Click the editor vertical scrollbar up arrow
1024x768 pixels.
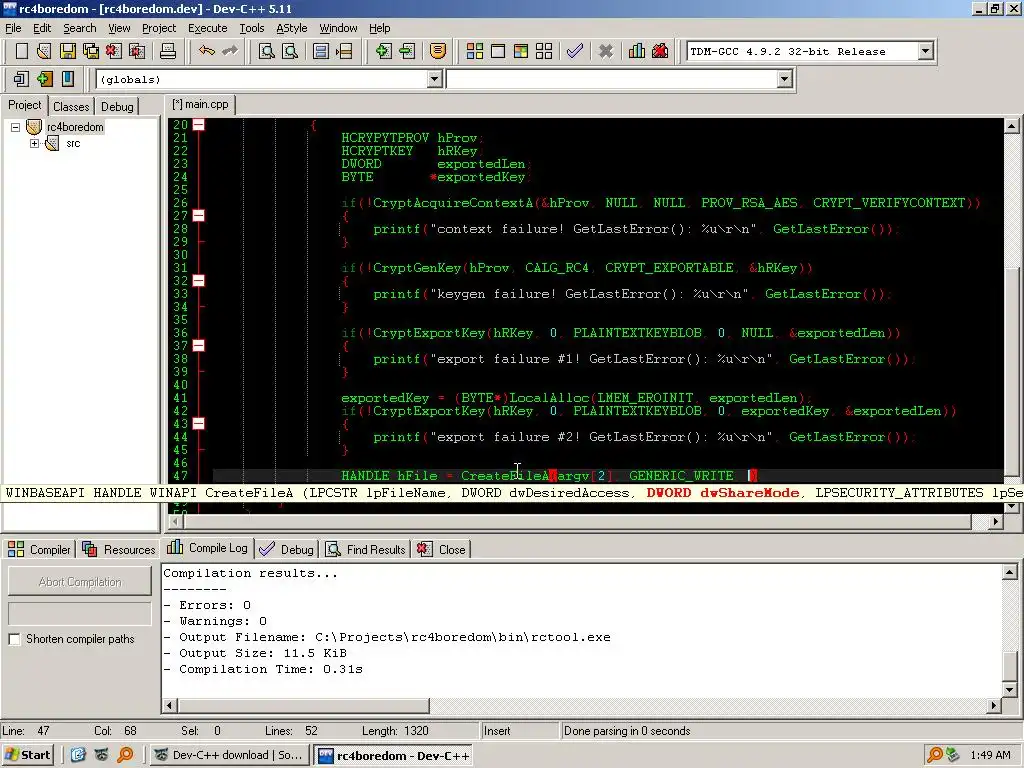click(1011, 127)
